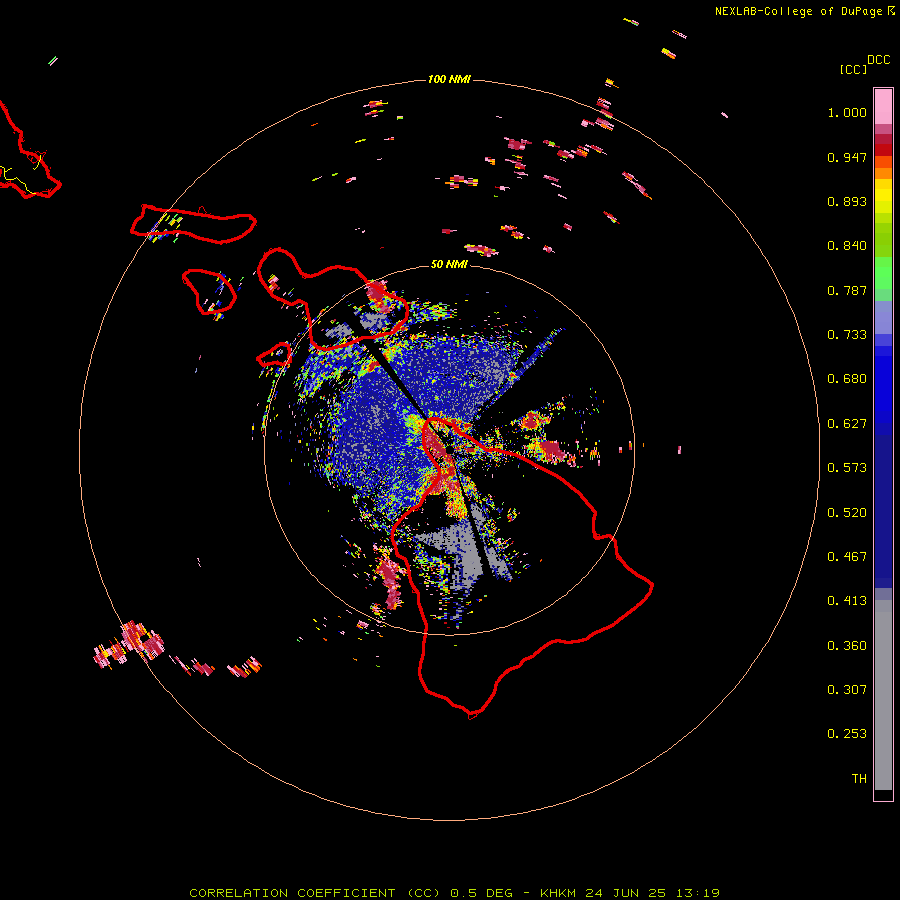Click the 50 NMI range ring label

point(449,264)
